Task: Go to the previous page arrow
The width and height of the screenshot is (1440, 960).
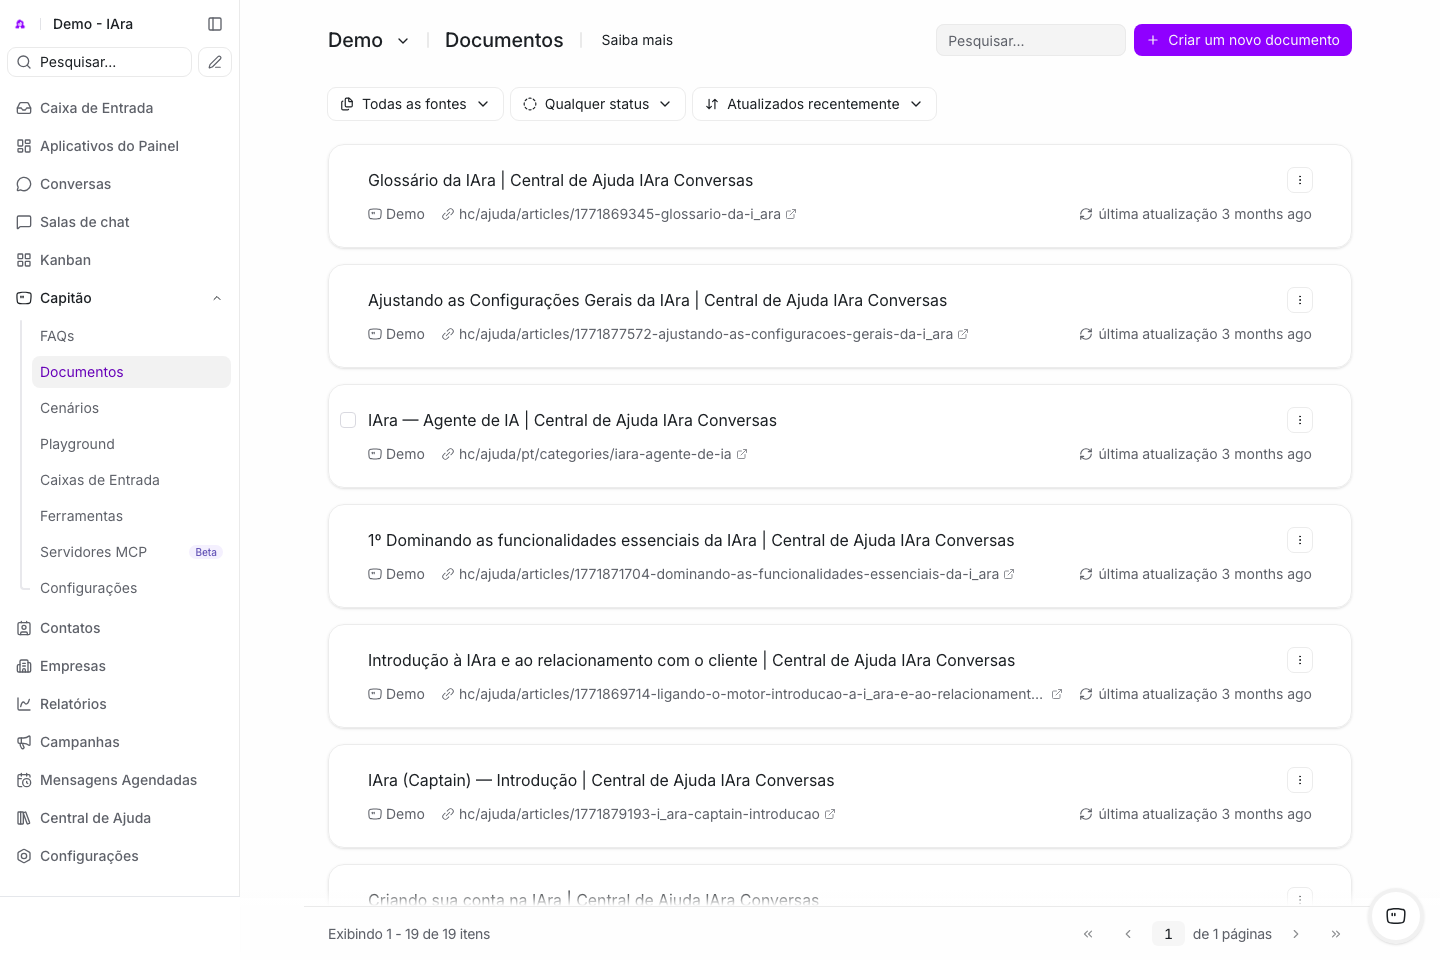Action: point(1128,934)
